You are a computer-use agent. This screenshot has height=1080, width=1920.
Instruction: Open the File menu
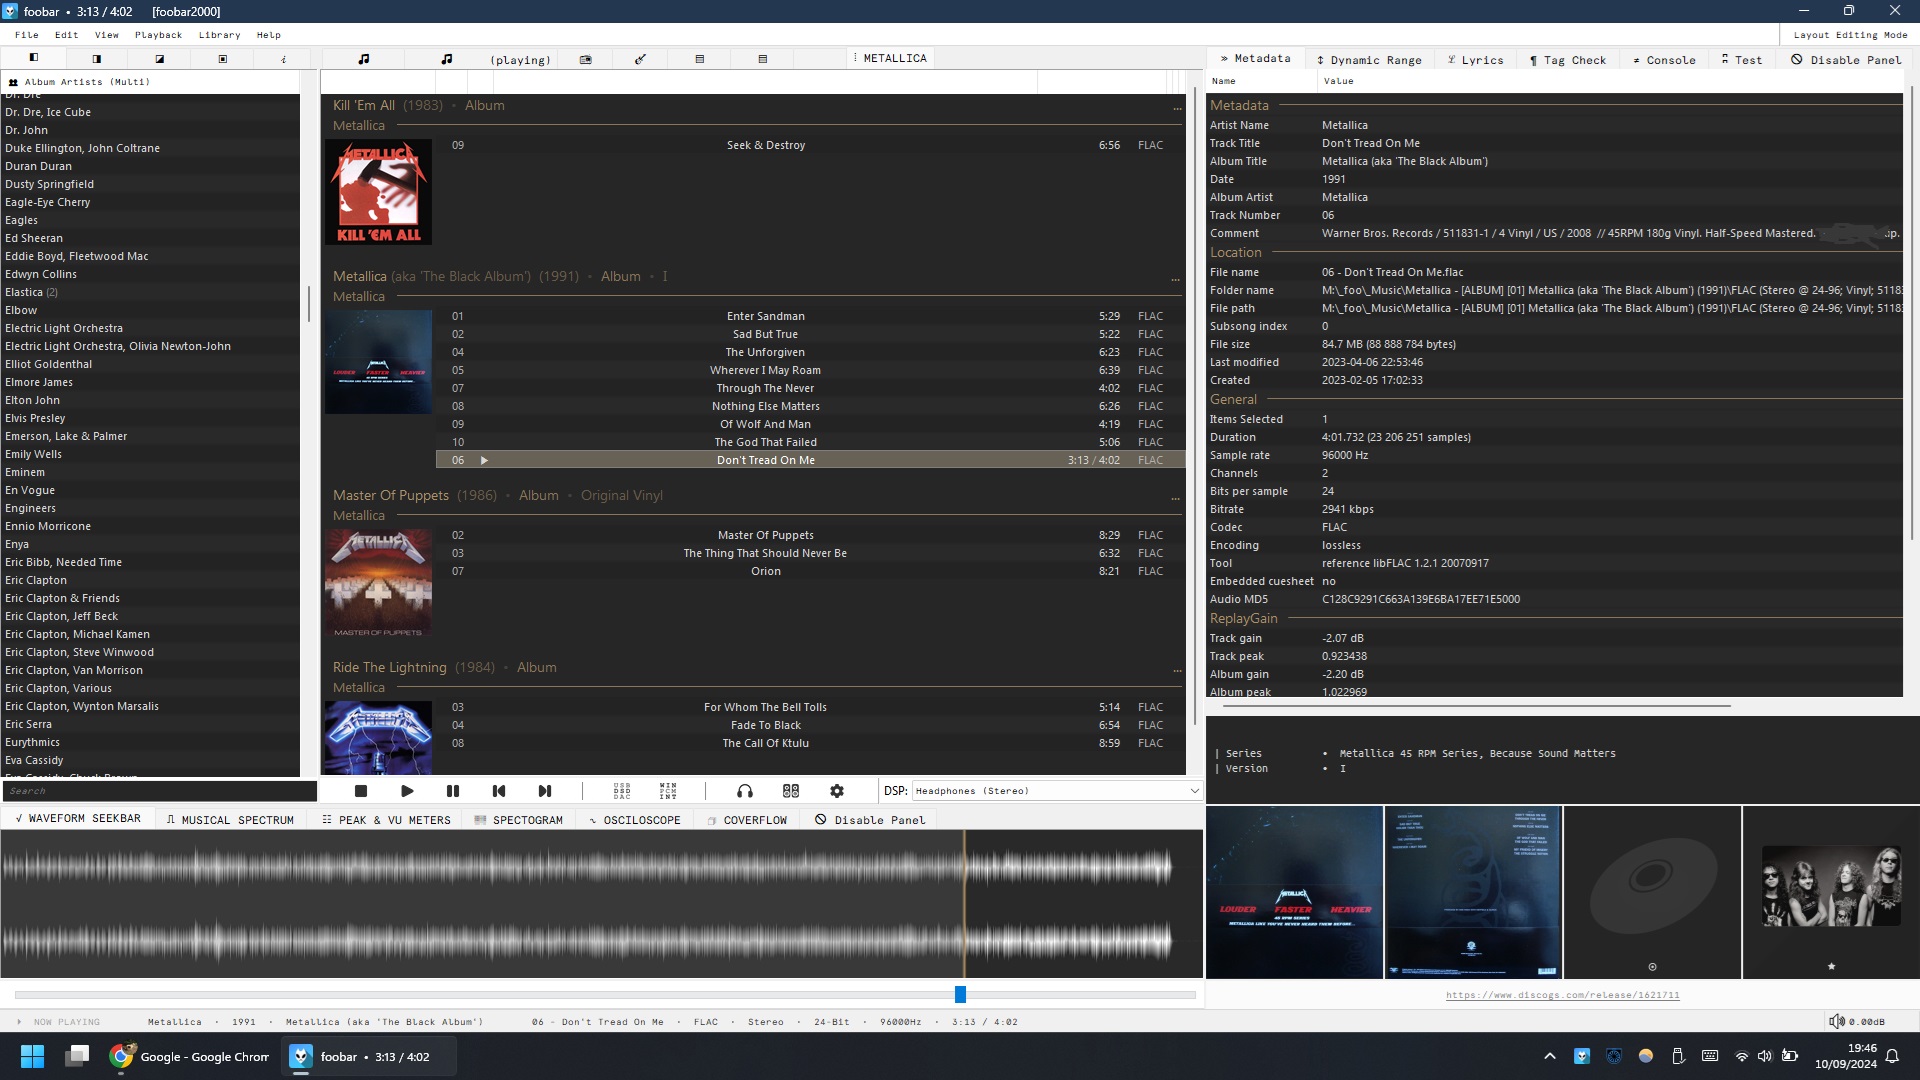click(x=27, y=35)
